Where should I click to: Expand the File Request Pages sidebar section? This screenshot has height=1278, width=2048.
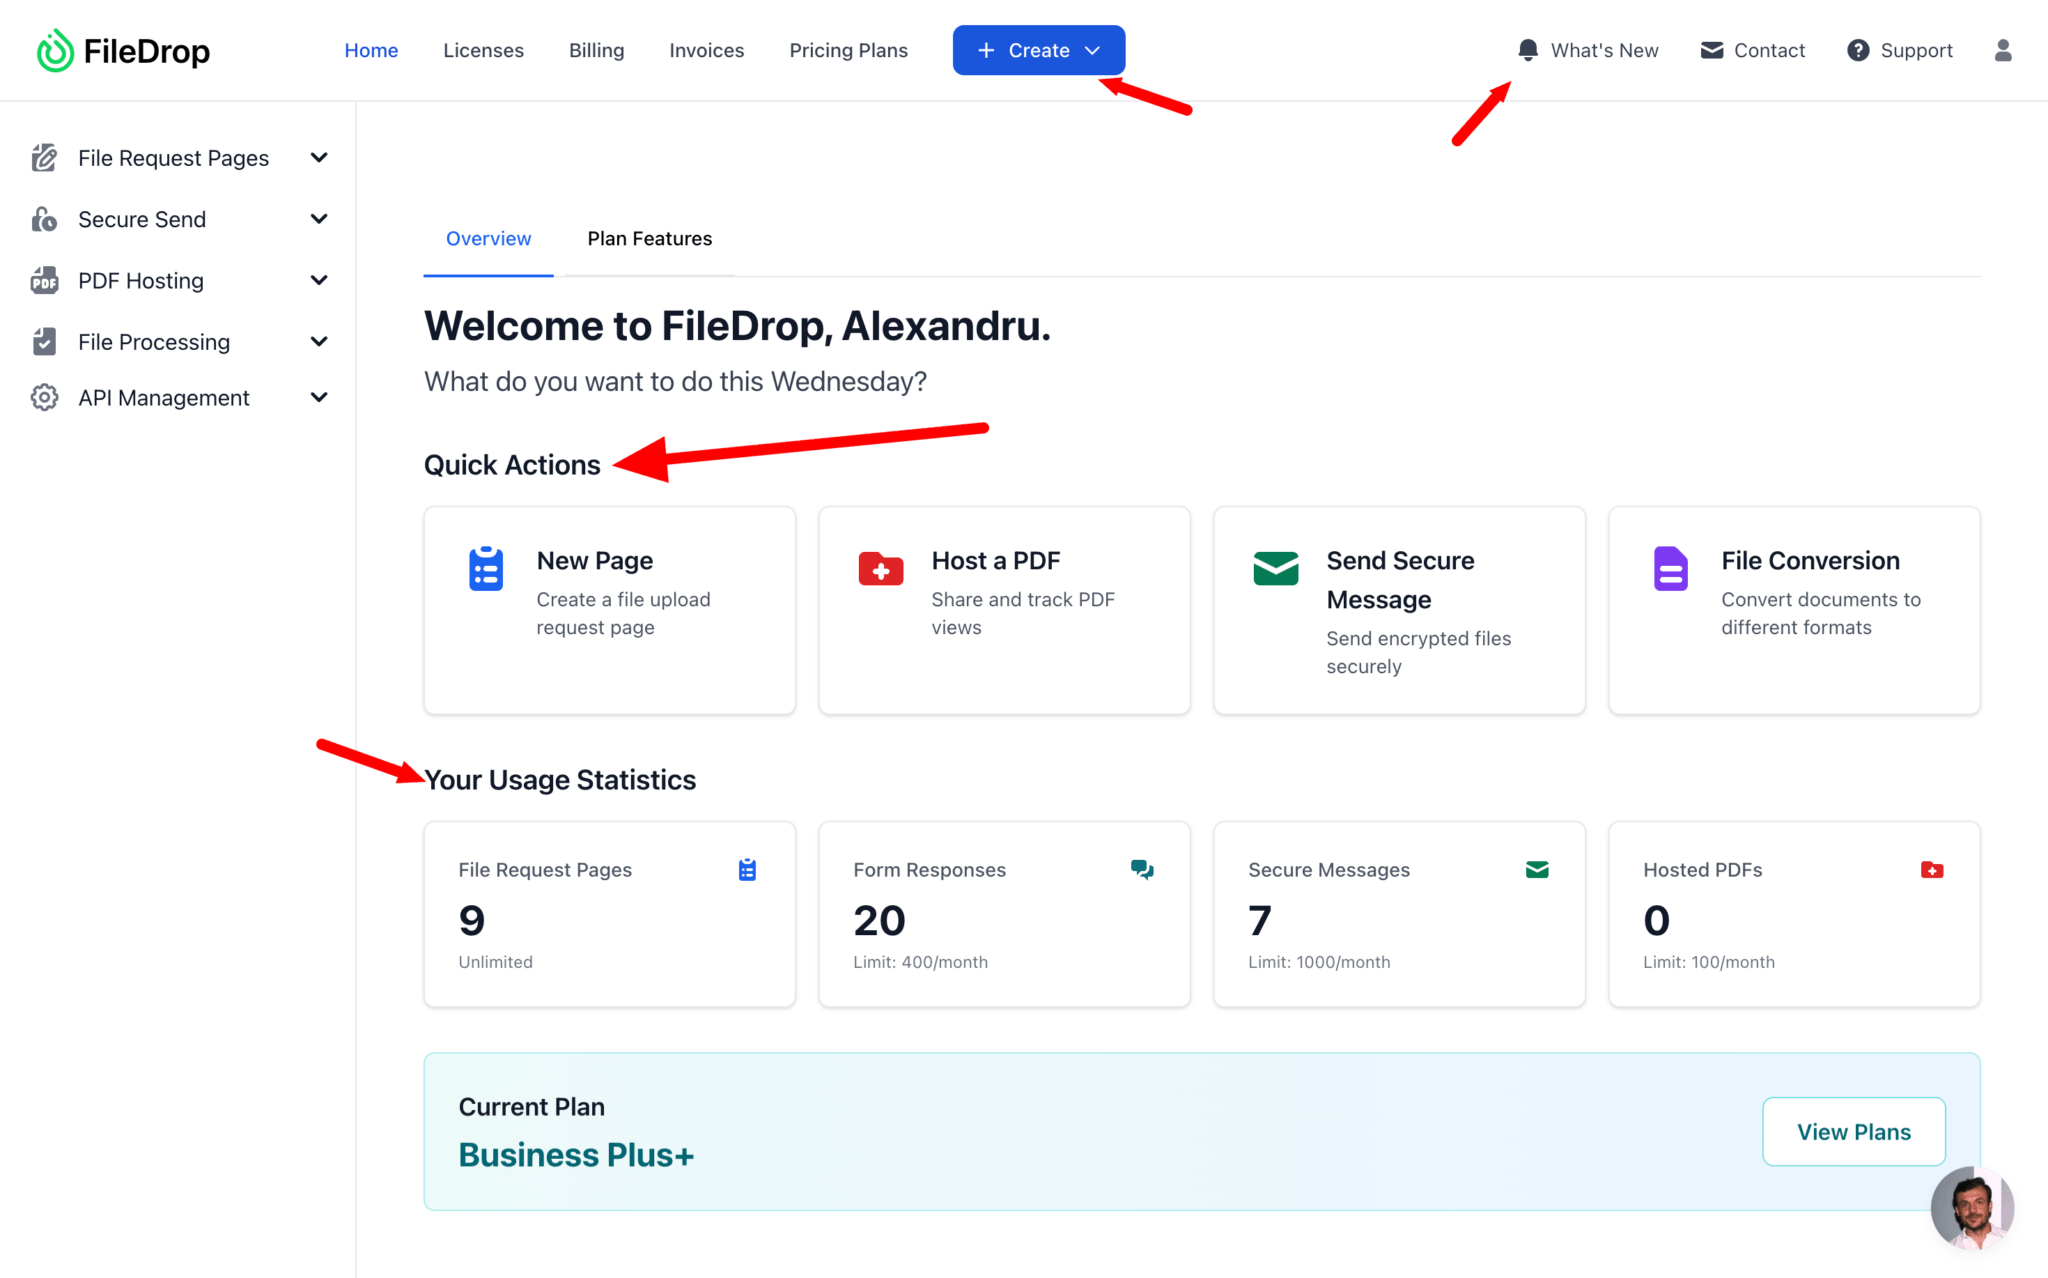pyautogui.click(x=179, y=158)
